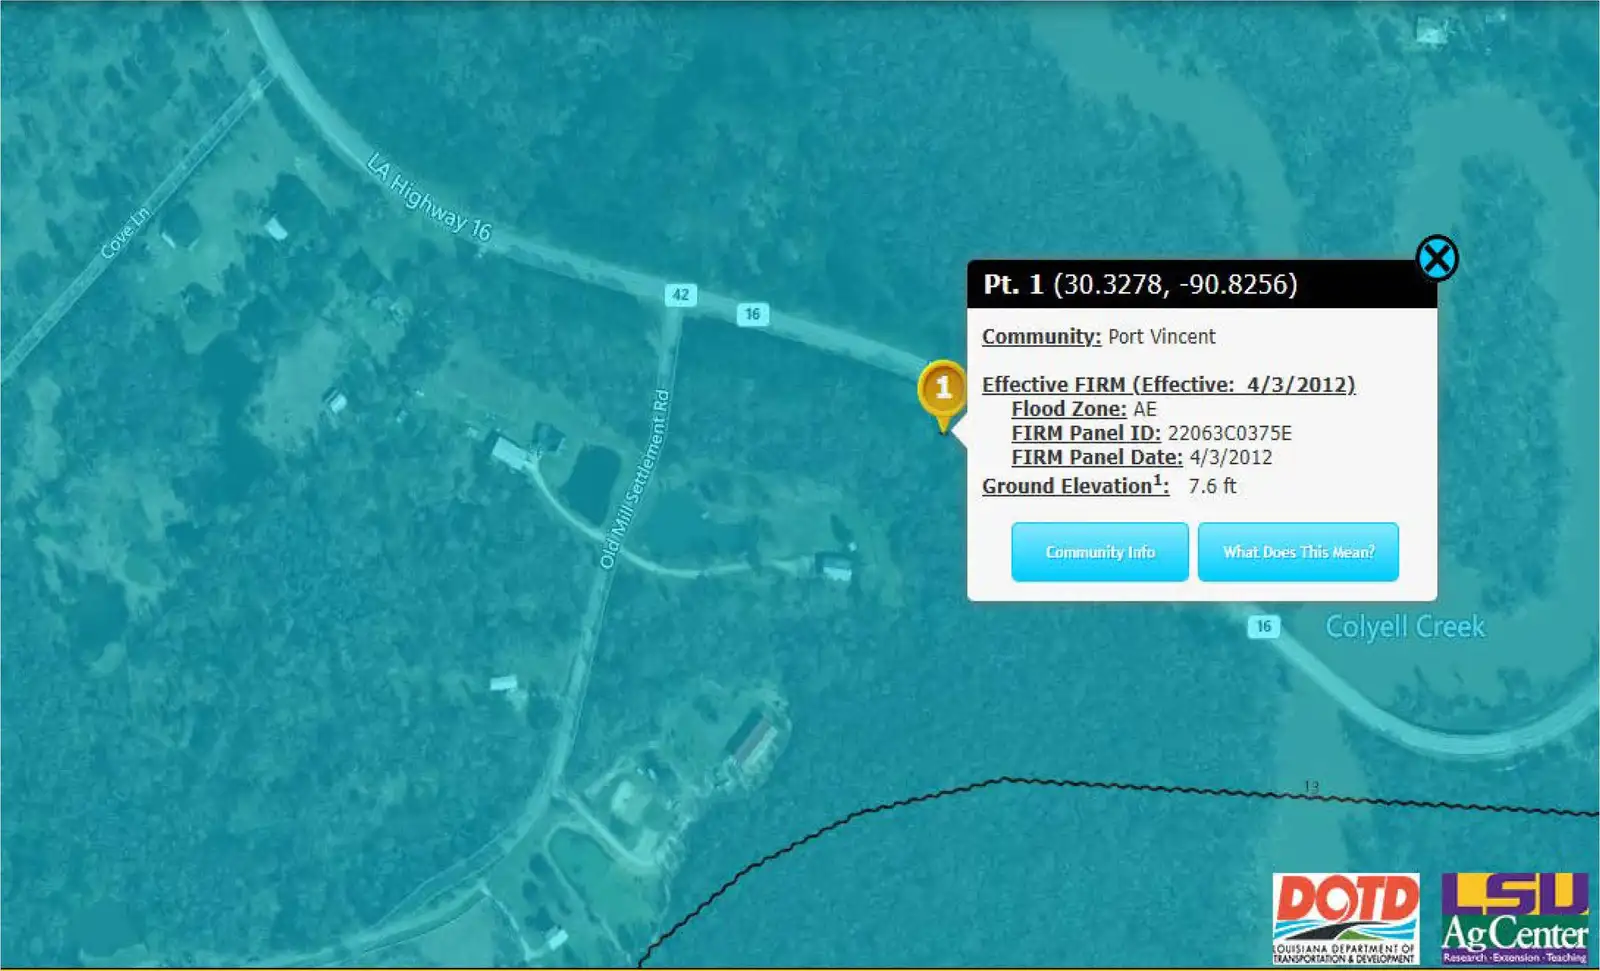This screenshot has width=1600, height=971.
Task: Click the Cove Ln road label
Action: coord(126,232)
